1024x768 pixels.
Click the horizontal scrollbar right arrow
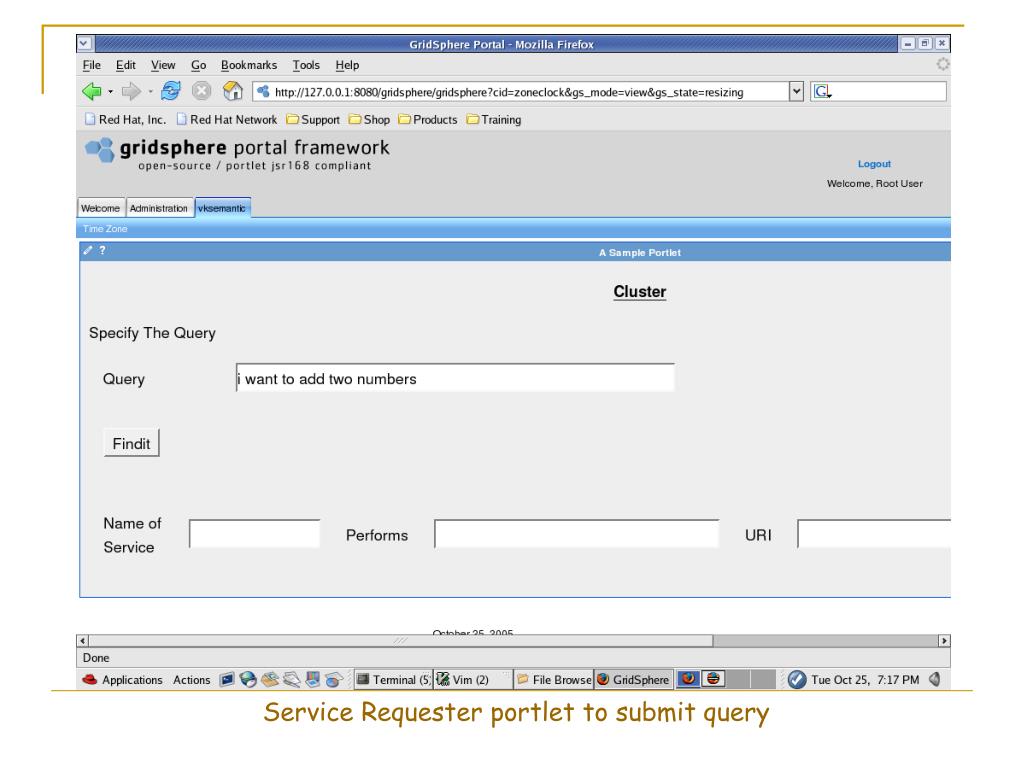944,641
